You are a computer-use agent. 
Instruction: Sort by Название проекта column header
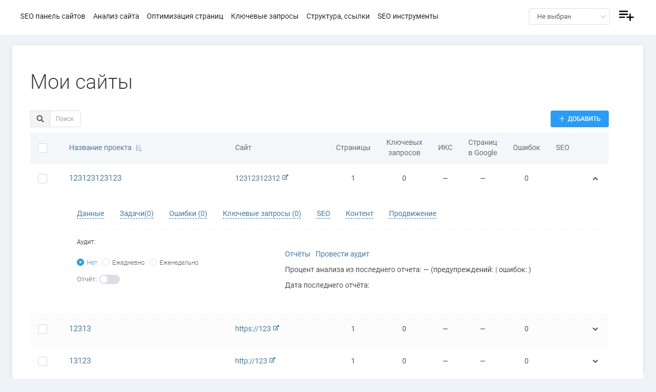point(100,148)
